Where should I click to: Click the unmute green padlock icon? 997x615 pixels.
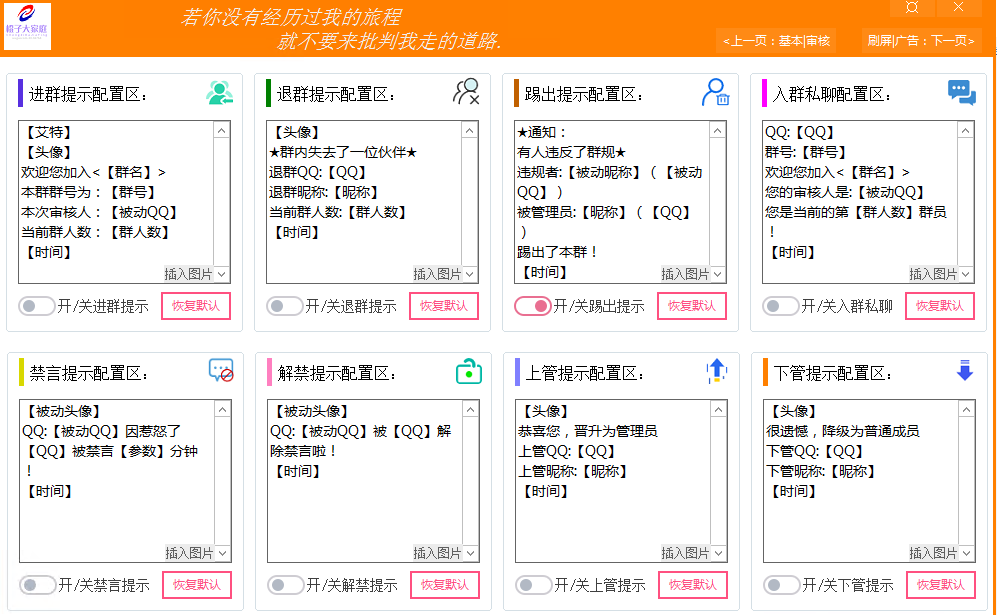point(468,371)
